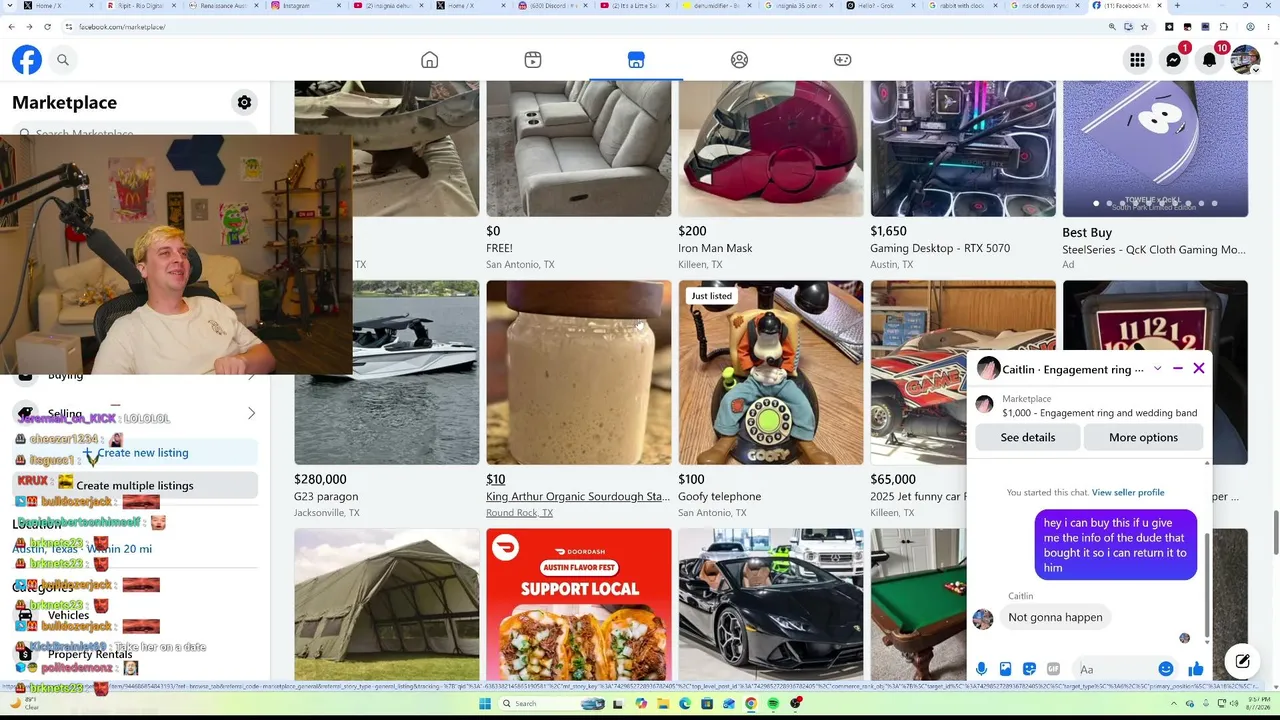1280x720 pixels.
Task: Send a voice clip with microphone icon
Action: click(981, 669)
